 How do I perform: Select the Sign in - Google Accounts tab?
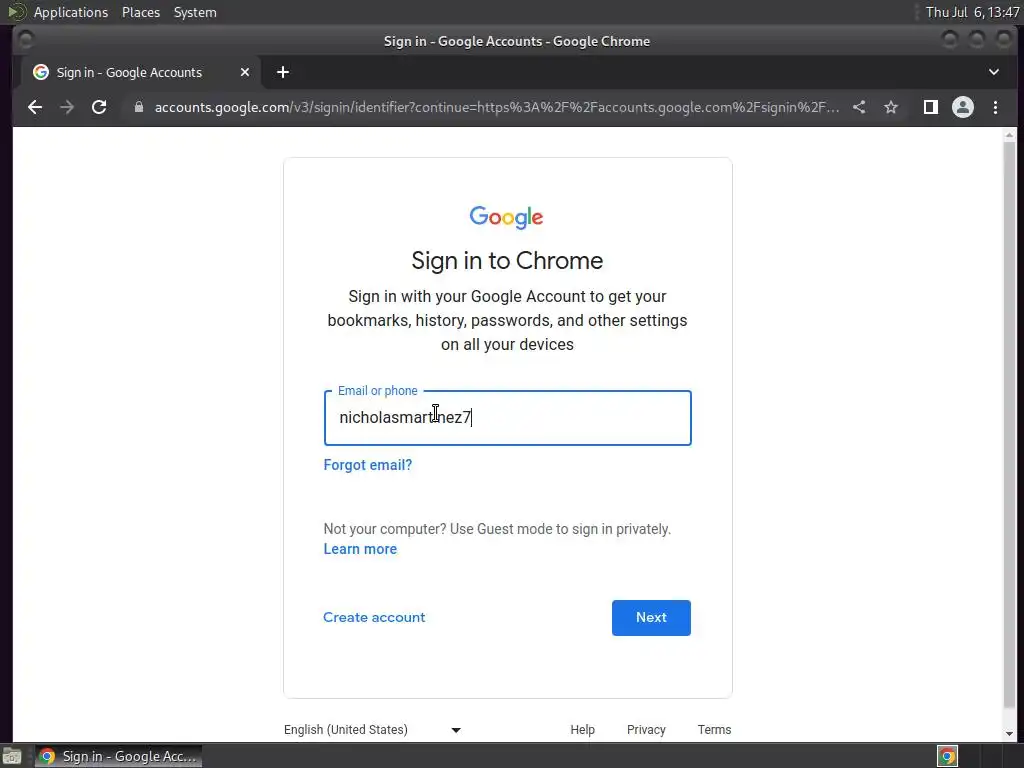pyautogui.click(x=140, y=72)
